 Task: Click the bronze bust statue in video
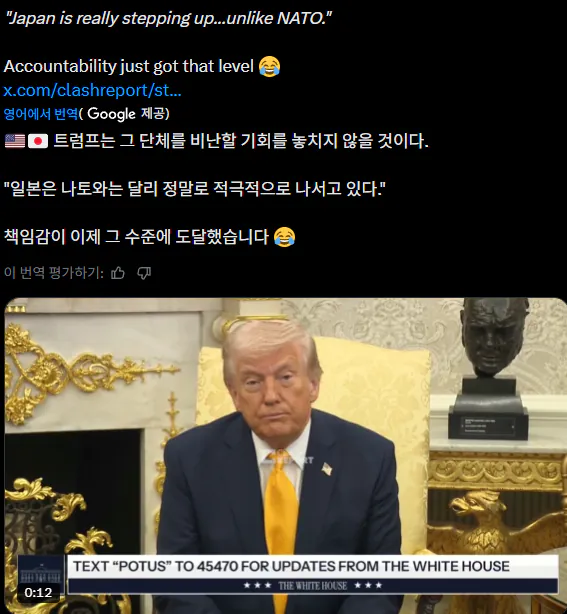pyautogui.click(x=493, y=368)
